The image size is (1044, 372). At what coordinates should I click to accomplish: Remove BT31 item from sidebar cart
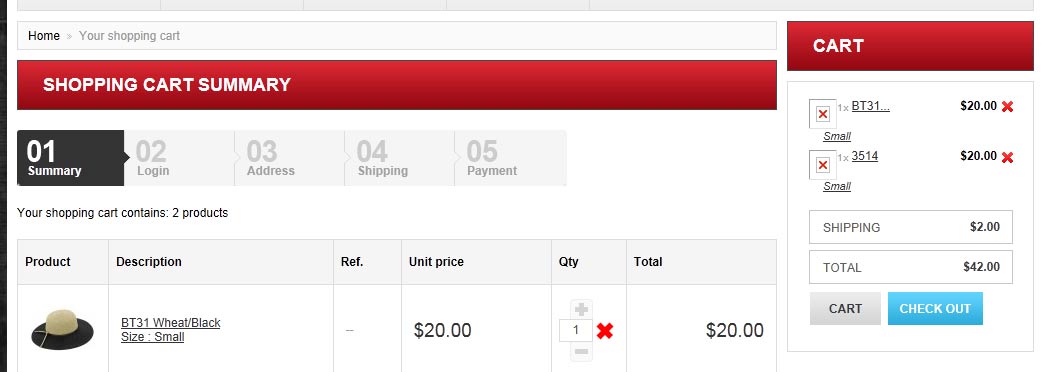[1007, 106]
